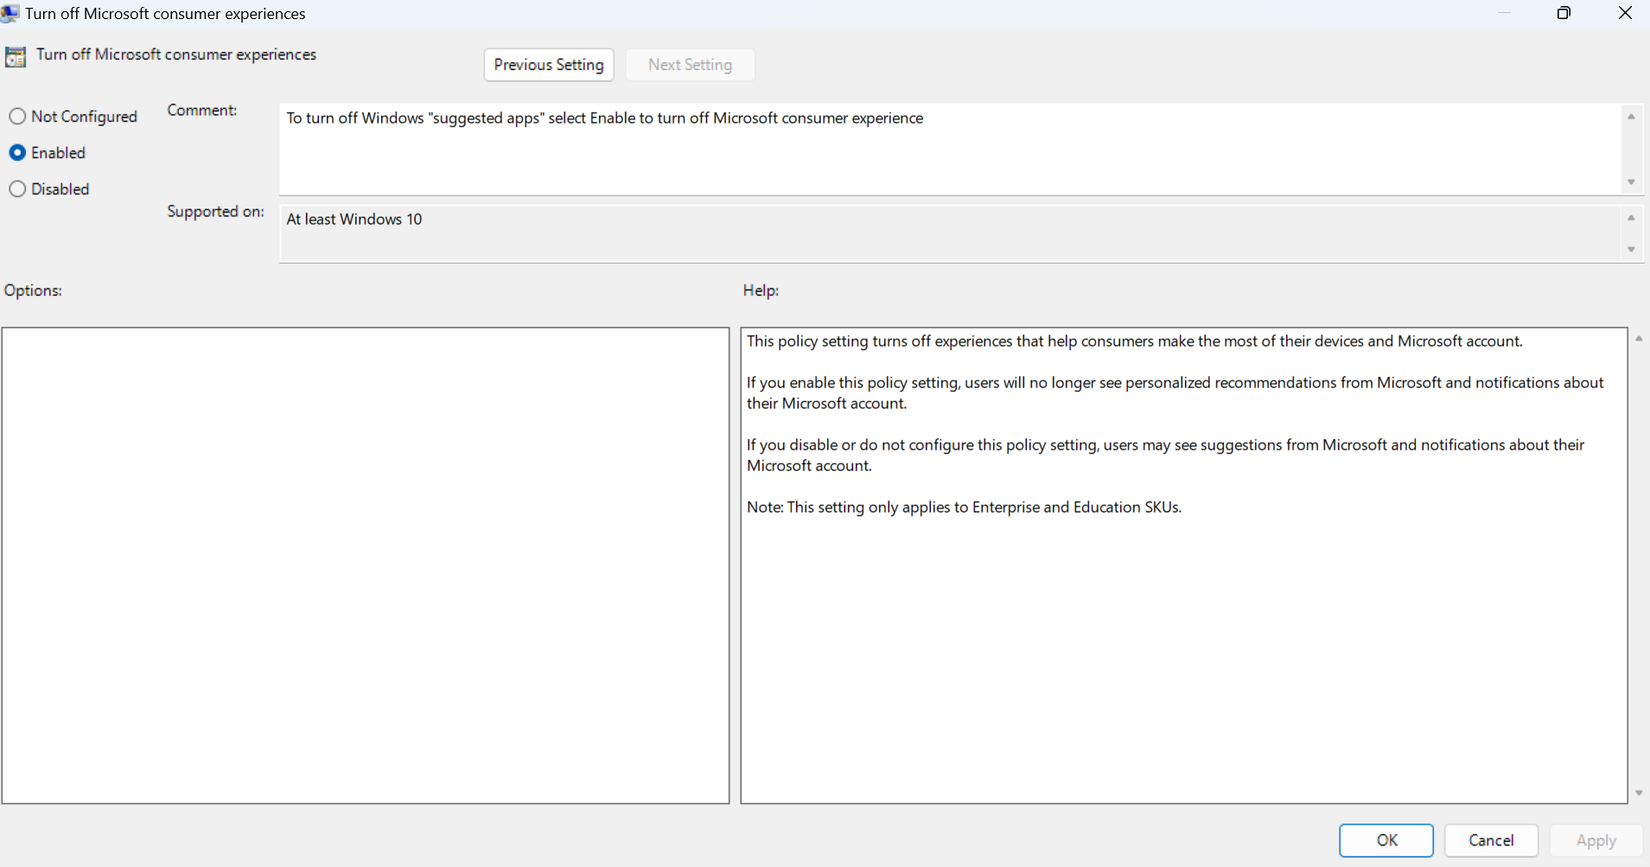Choose the Enabled radio option

18,153
